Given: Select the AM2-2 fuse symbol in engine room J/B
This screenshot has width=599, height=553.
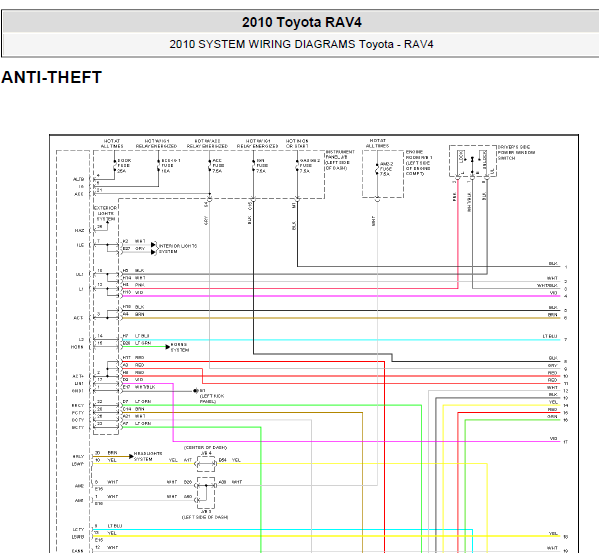Looking at the screenshot, I should [377, 169].
